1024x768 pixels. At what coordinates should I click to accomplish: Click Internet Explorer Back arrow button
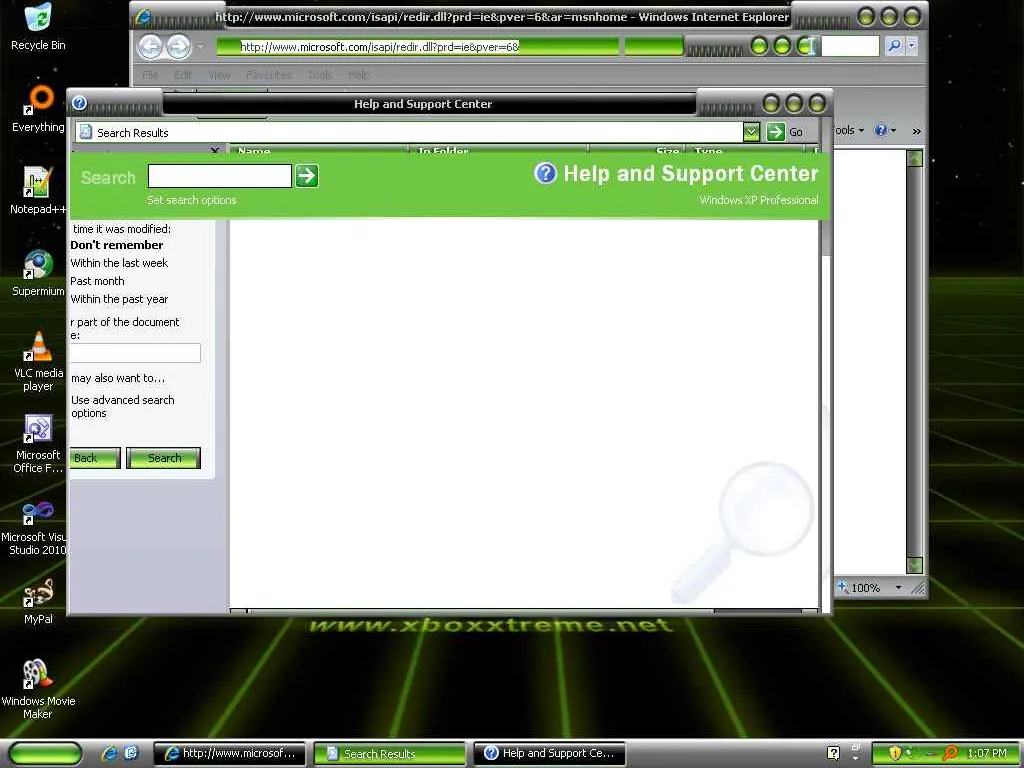(x=151, y=46)
